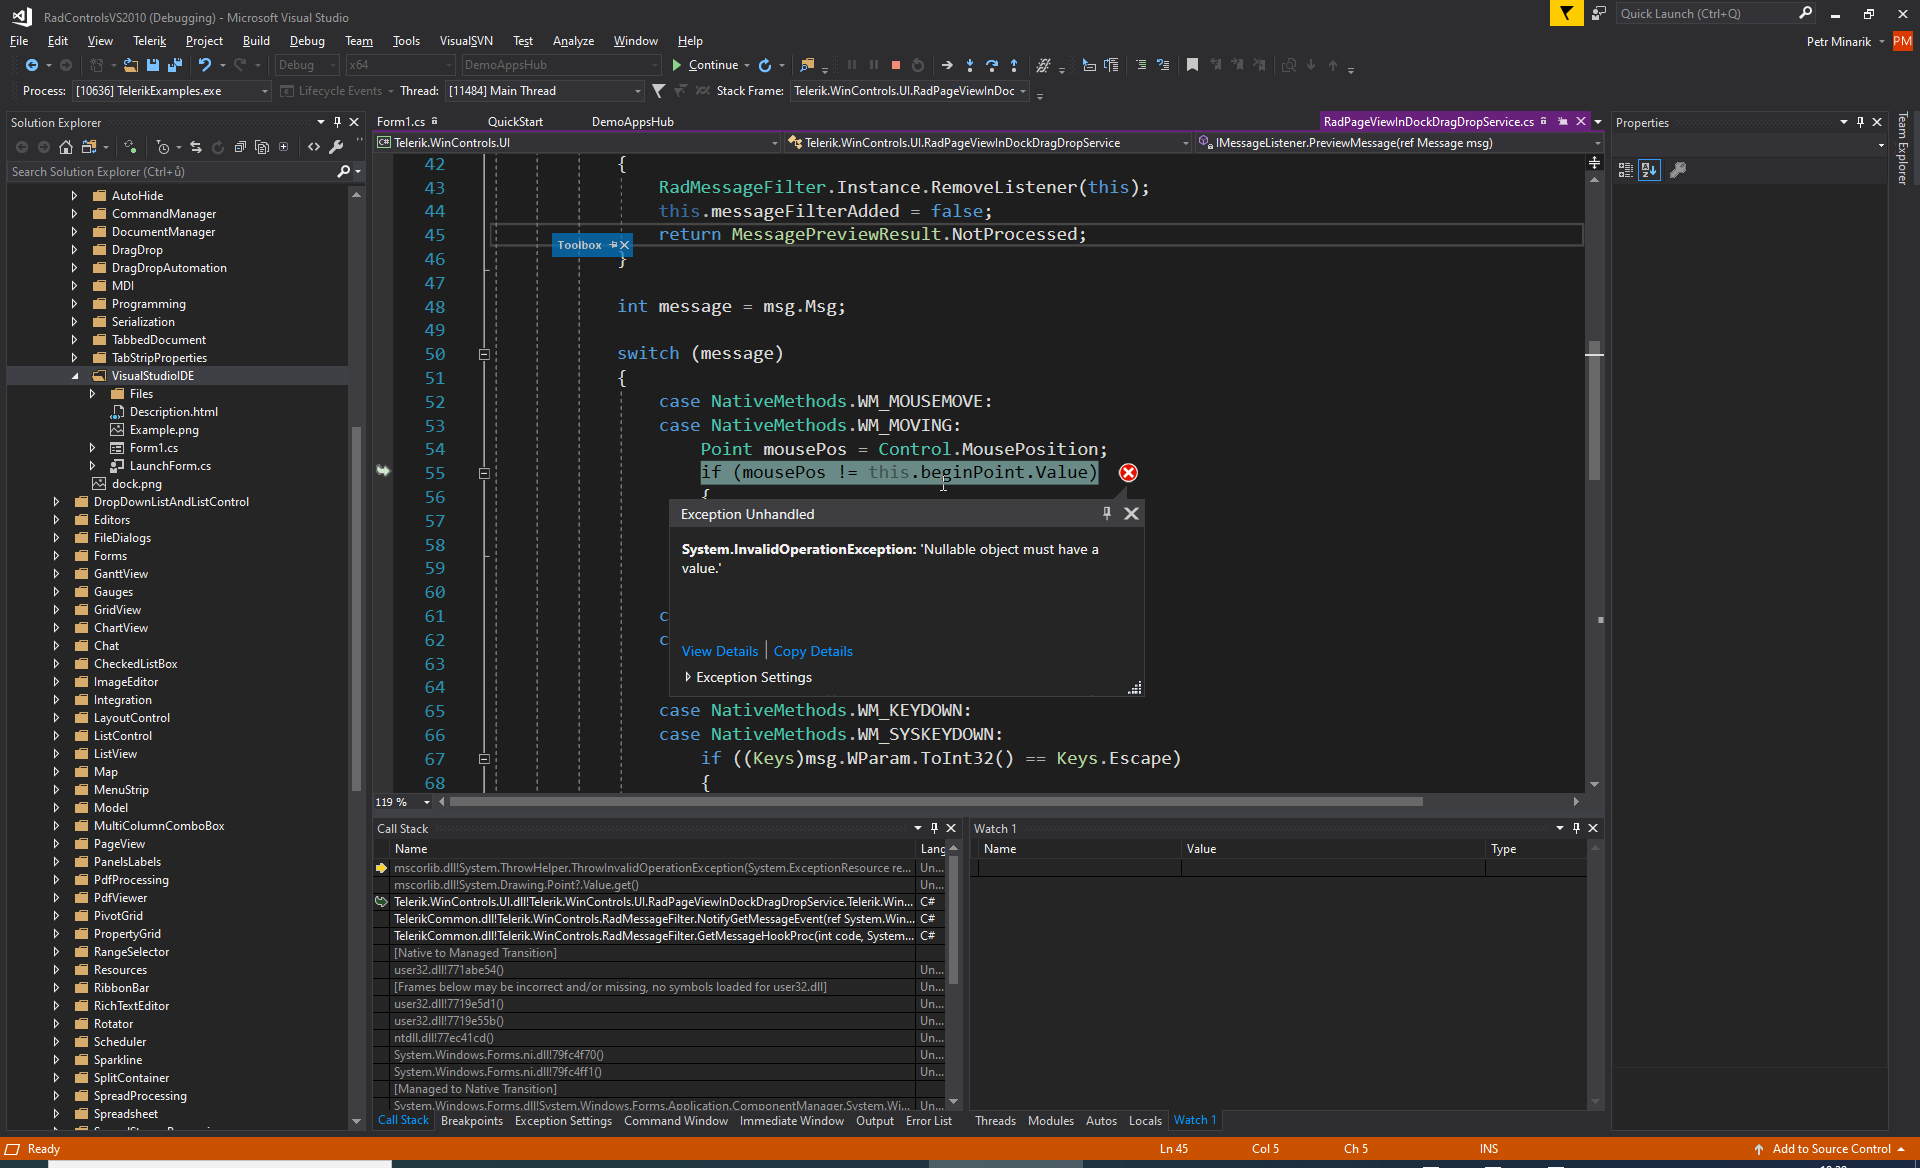
Task: Click the Navigate Backward icon
Action: pos(32,65)
